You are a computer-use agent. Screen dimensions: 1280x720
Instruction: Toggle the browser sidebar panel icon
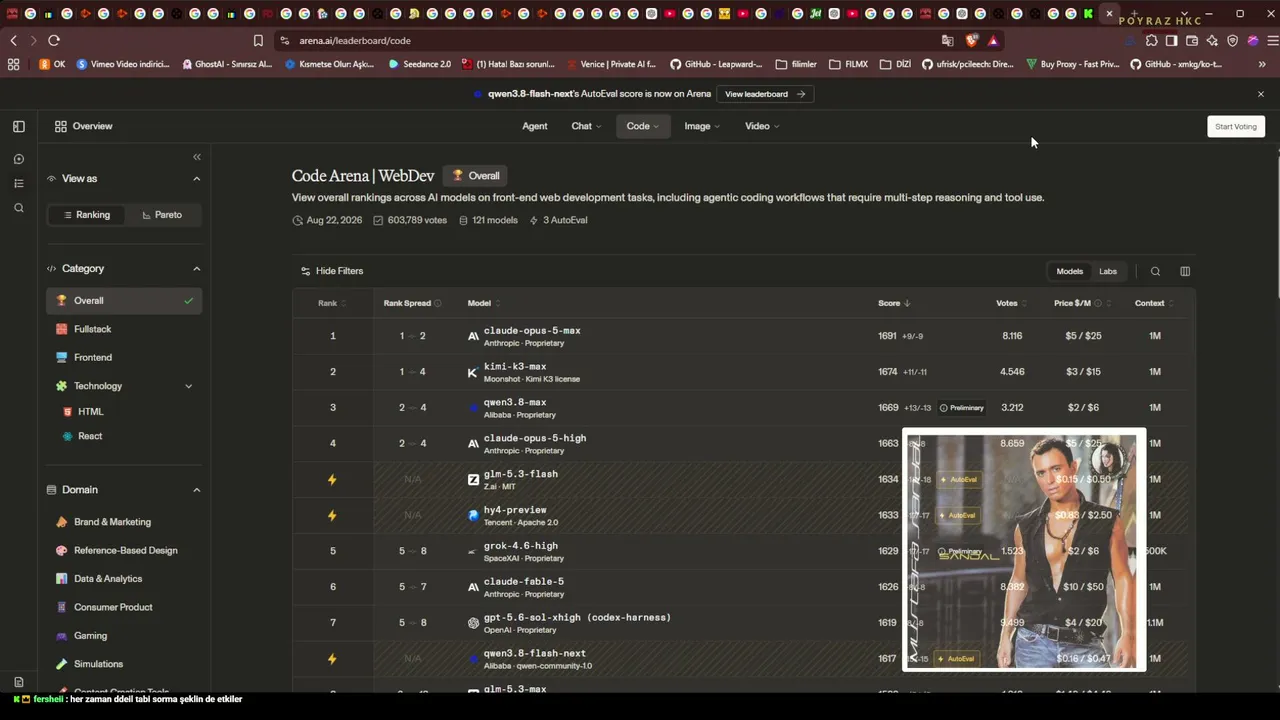click(1172, 41)
